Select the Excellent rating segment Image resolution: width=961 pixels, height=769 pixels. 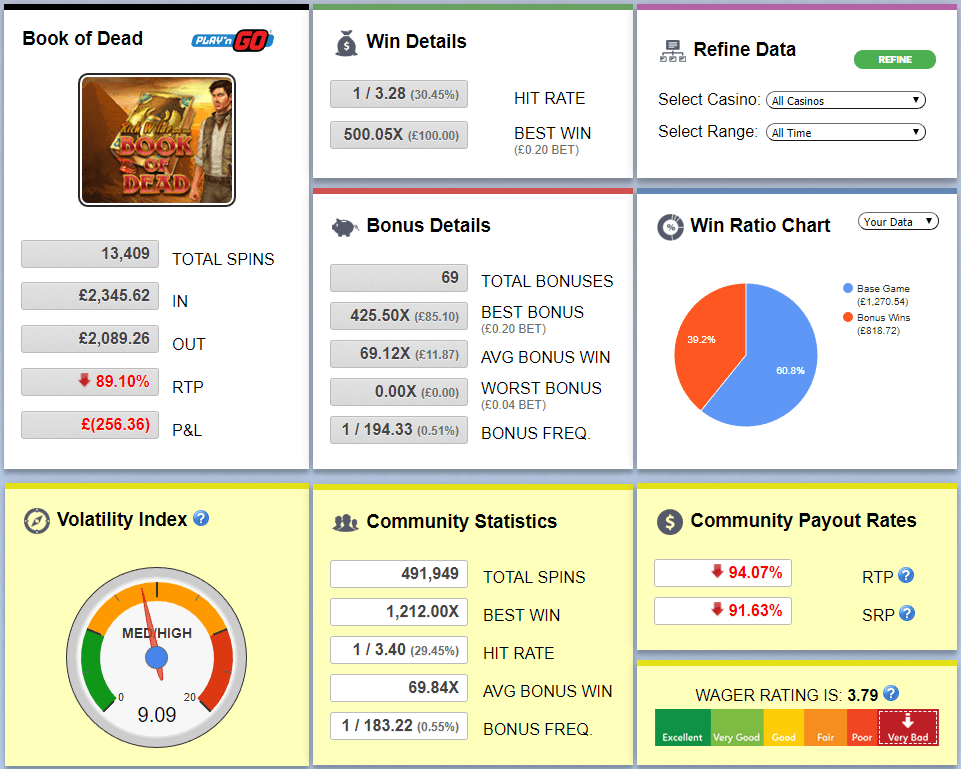683,727
